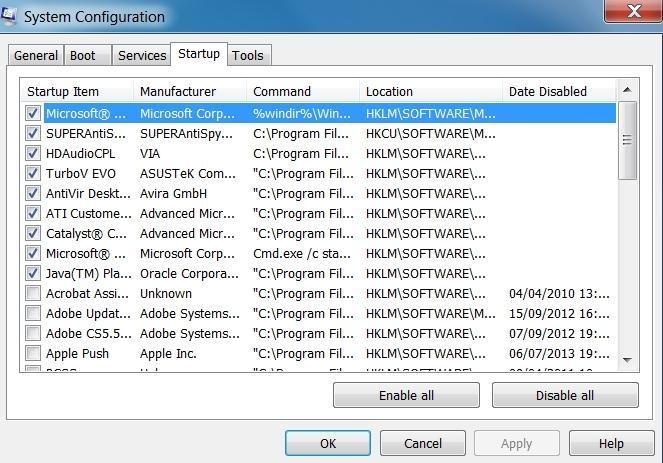Open the Tools tab
663x463 pixels.
[x=249, y=55]
